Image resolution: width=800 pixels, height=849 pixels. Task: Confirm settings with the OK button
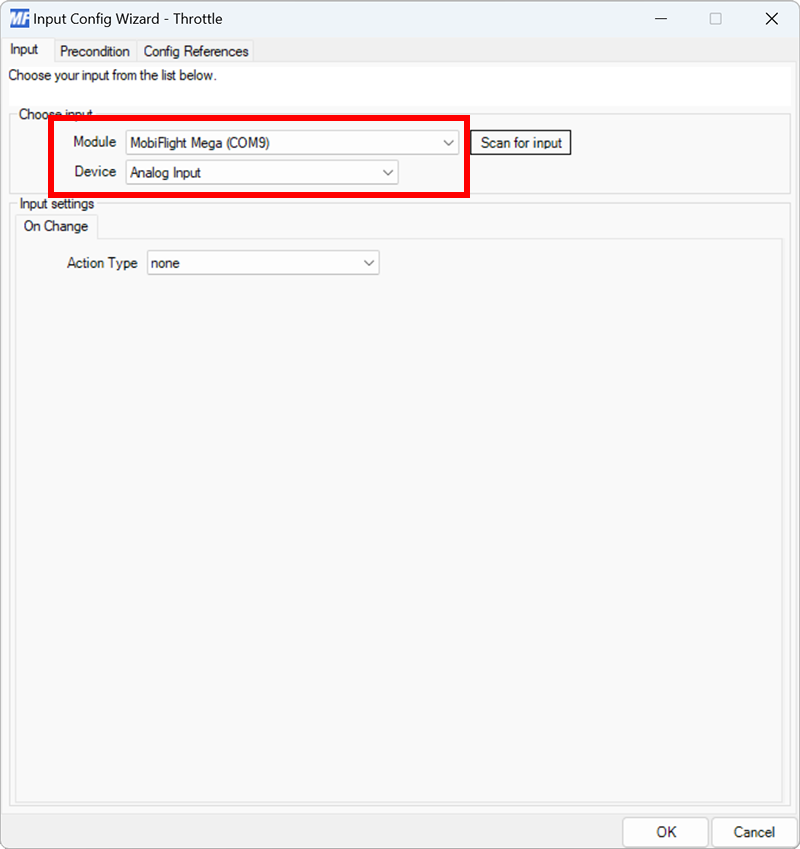665,831
